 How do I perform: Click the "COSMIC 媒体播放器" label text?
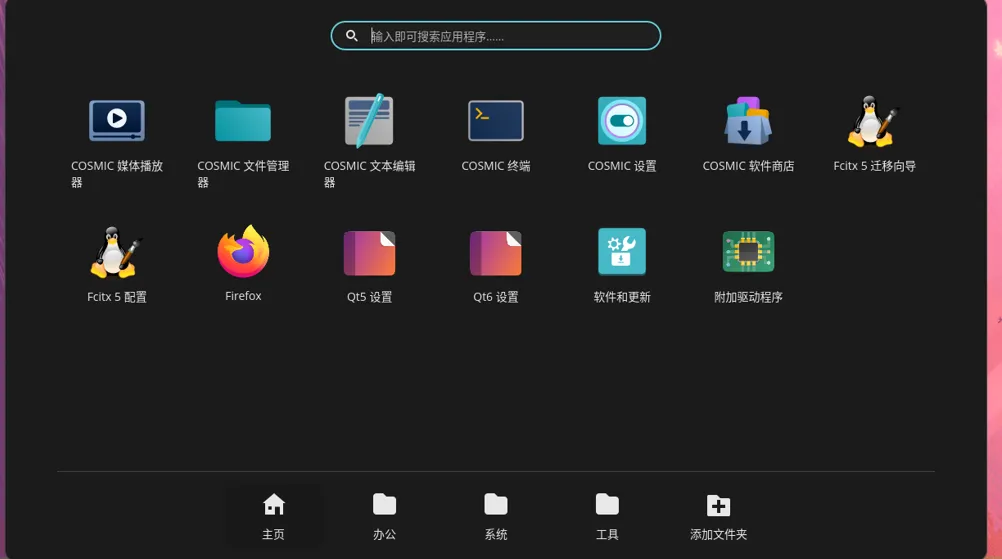tap(116, 174)
